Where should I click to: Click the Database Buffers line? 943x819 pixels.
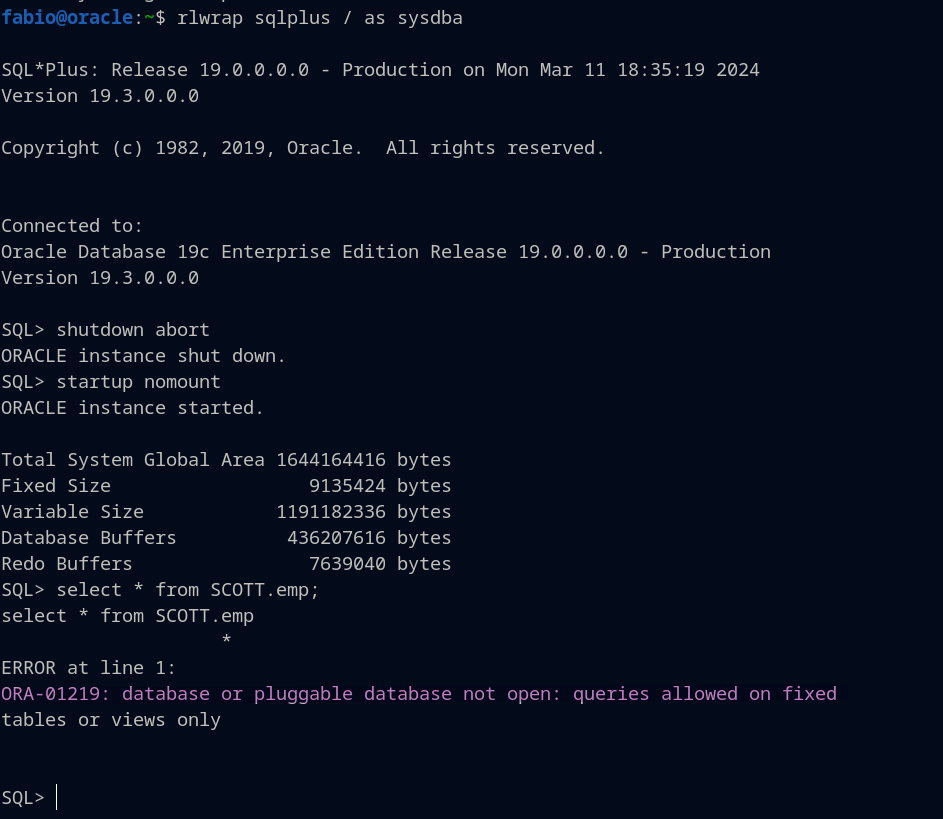tap(226, 538)
